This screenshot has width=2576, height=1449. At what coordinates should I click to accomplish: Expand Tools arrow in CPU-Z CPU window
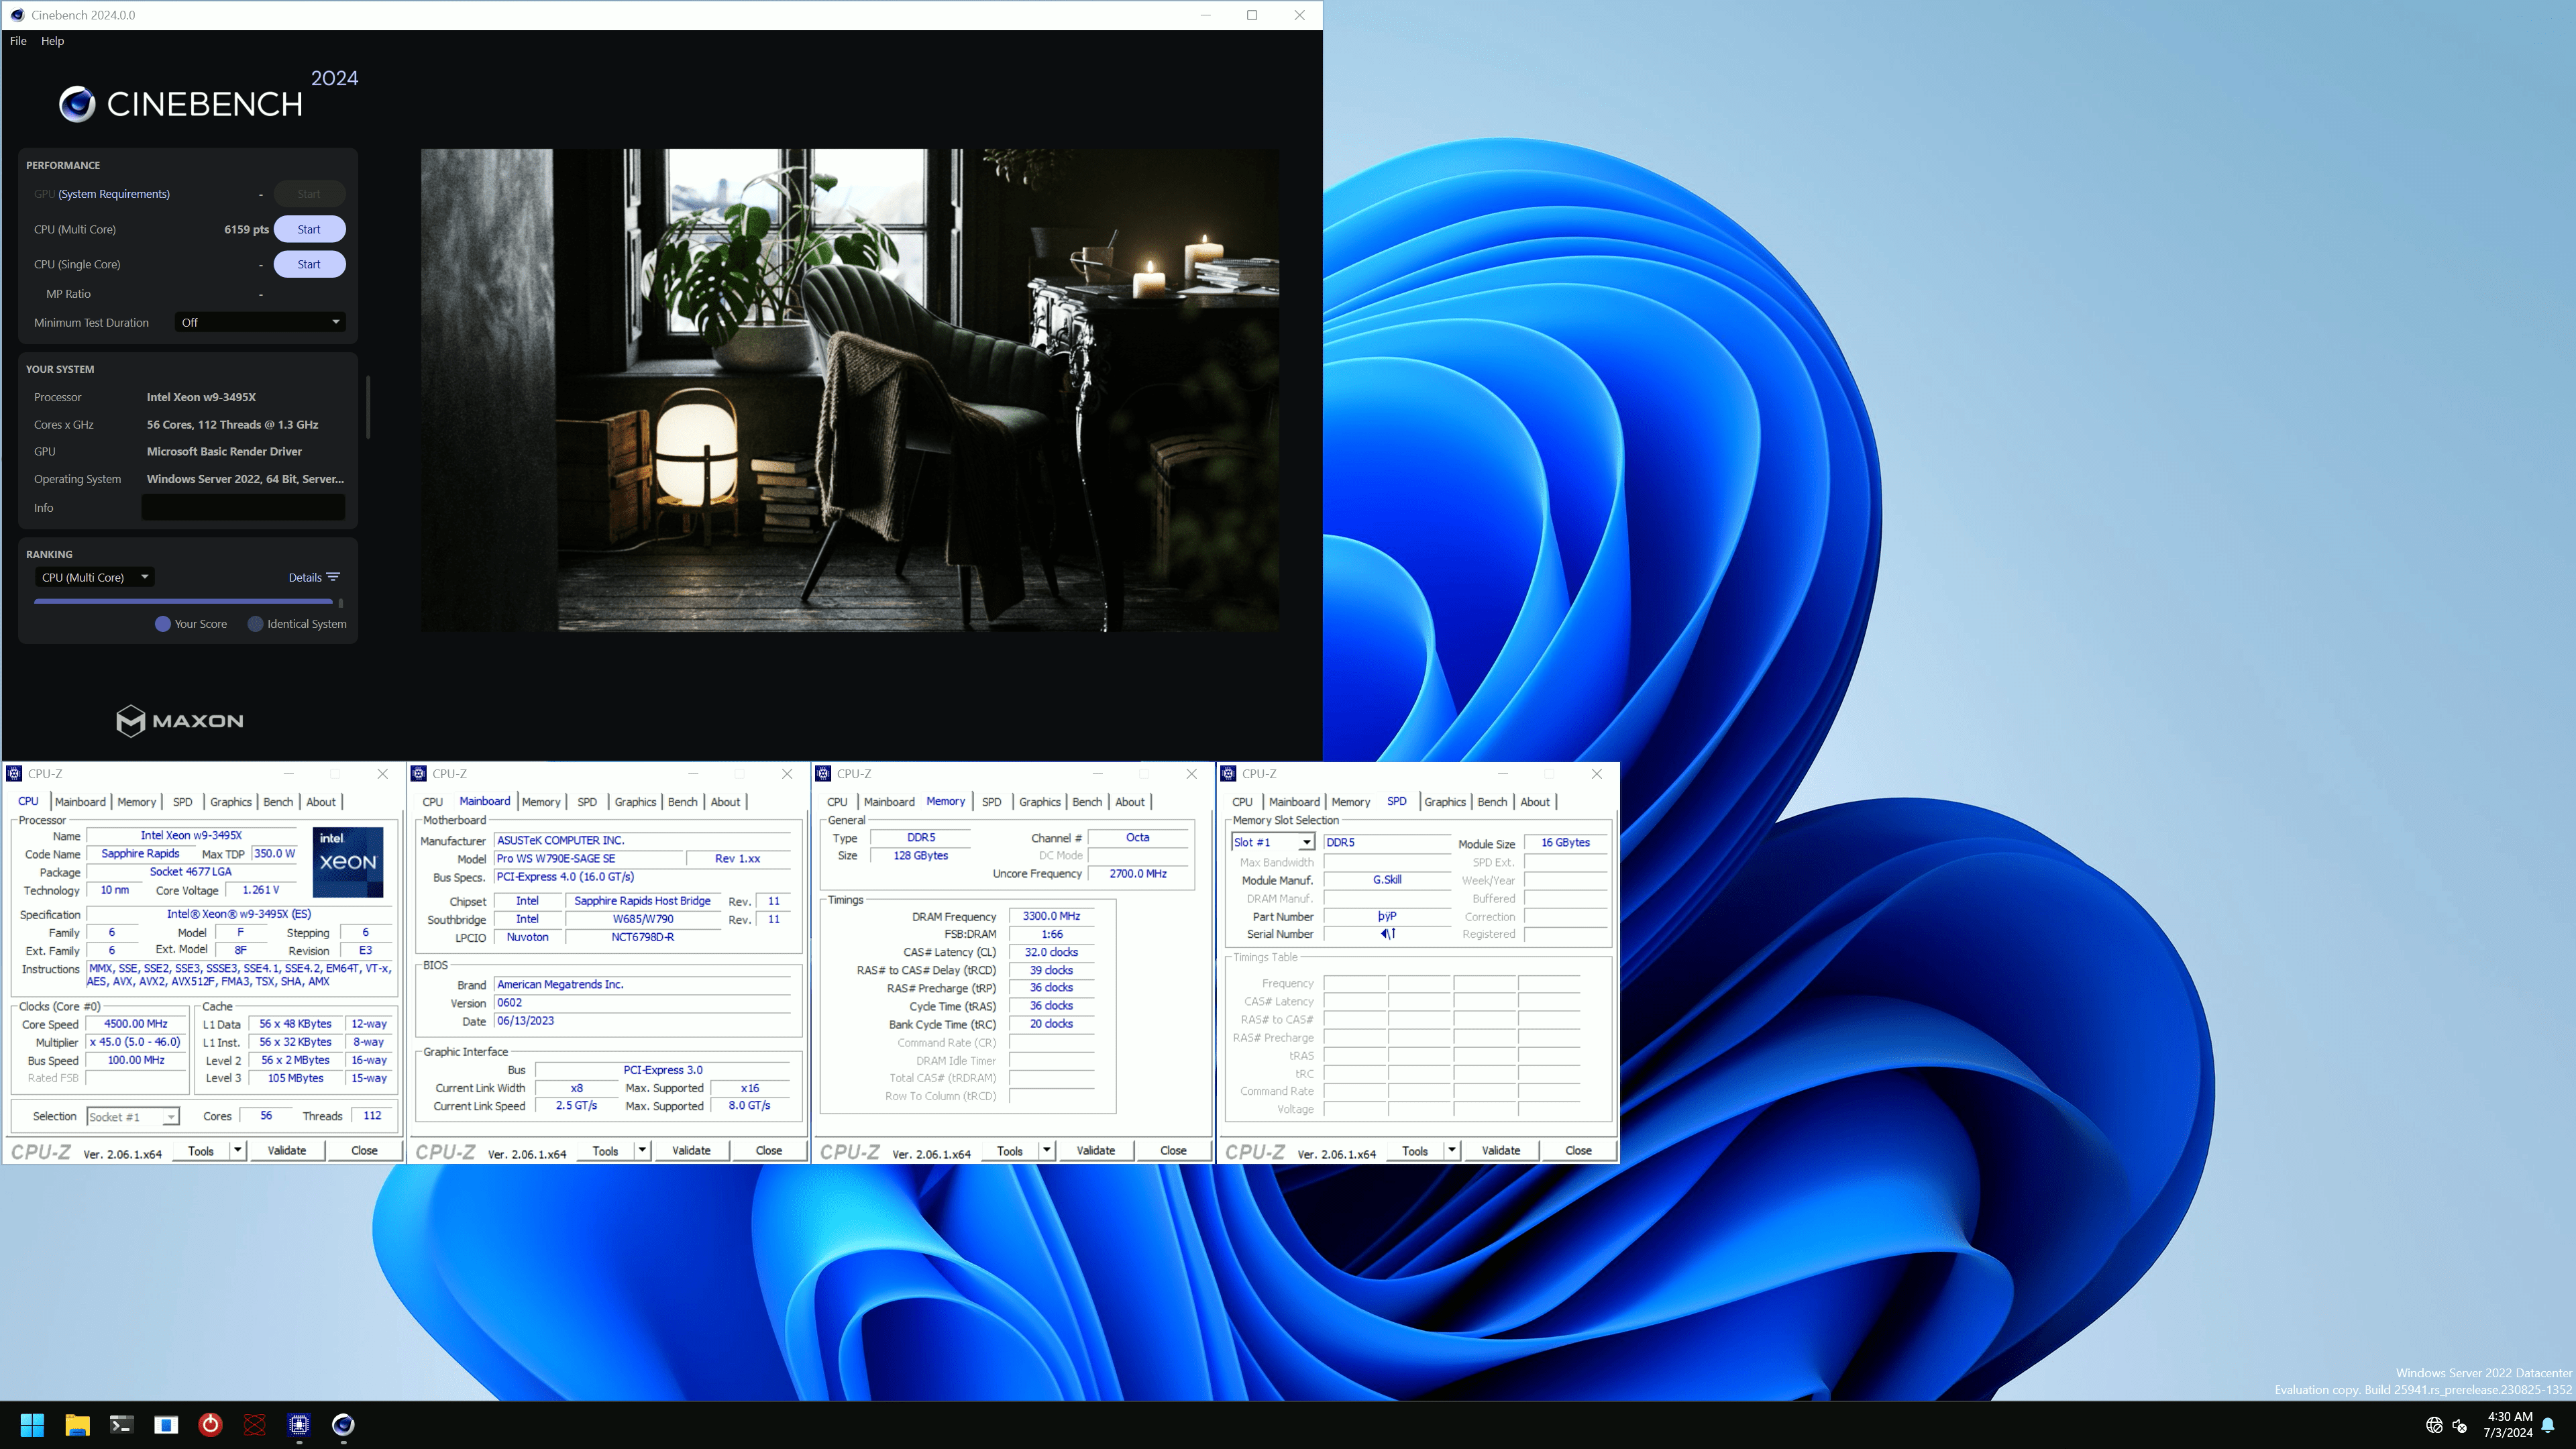(x=238, y=1150)
